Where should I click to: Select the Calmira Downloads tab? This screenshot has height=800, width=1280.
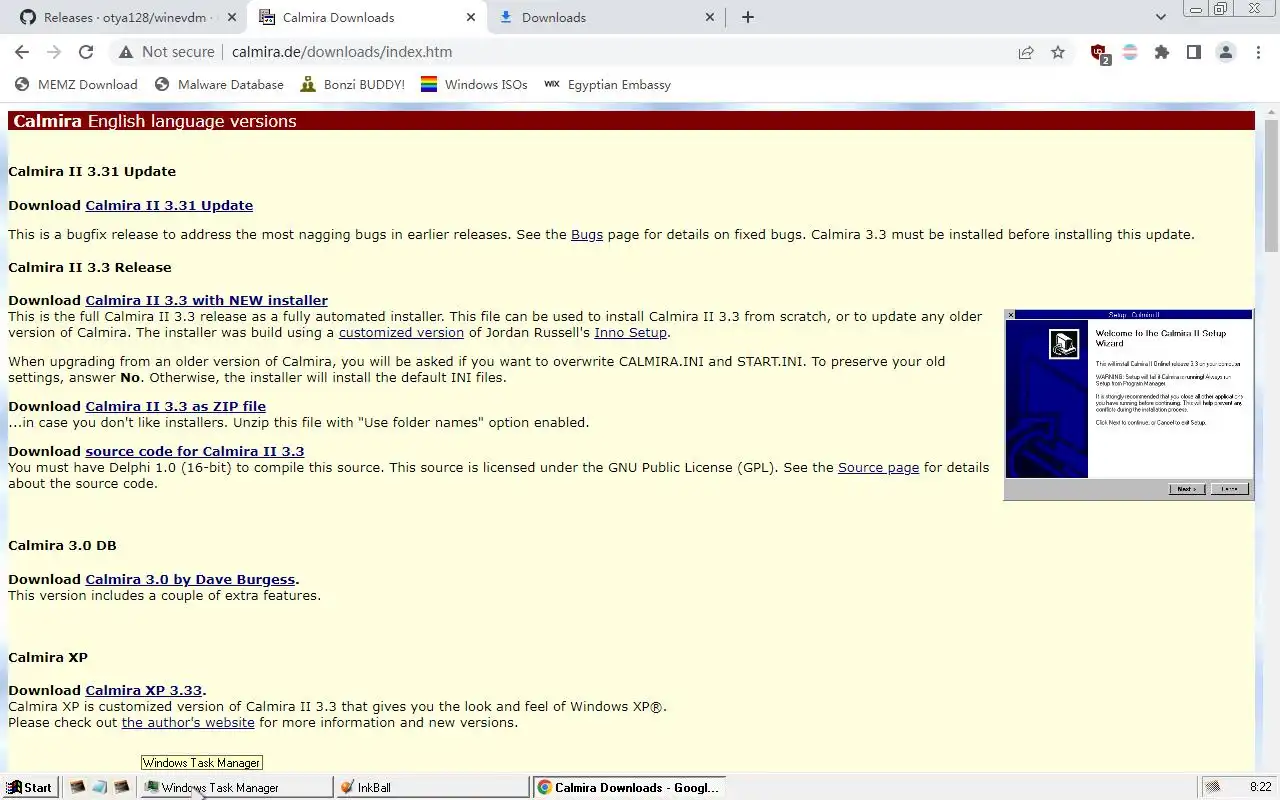click(x=367, y=17)
